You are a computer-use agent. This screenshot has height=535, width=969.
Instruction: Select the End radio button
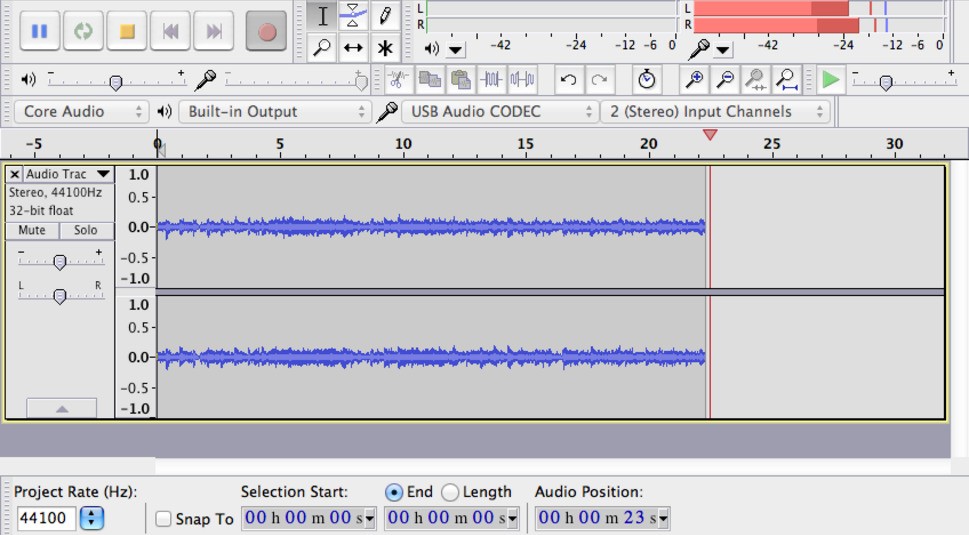(x=394, y=492)
